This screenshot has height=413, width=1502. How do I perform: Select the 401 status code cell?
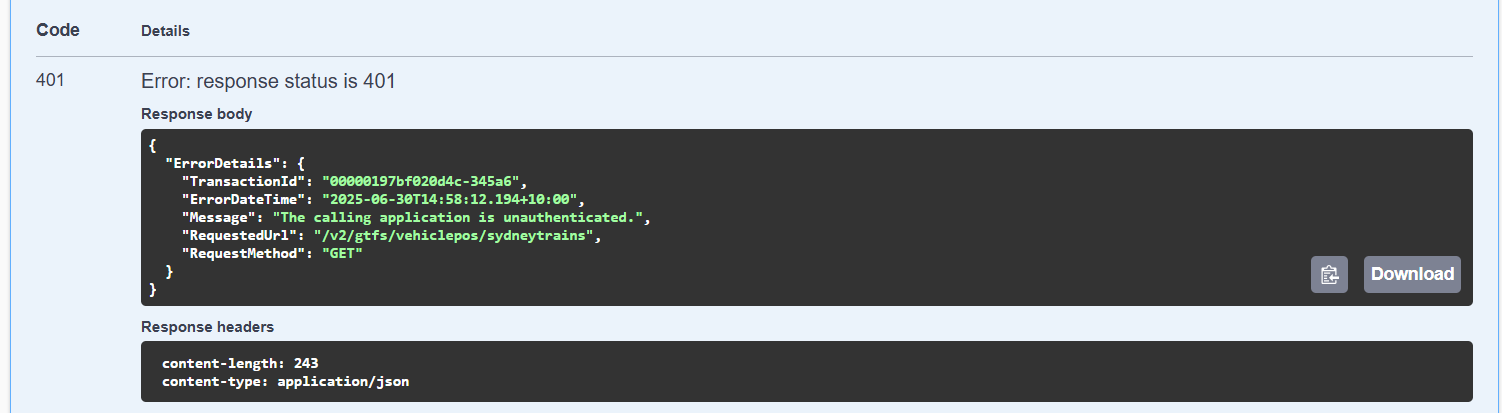coord(50,81)
